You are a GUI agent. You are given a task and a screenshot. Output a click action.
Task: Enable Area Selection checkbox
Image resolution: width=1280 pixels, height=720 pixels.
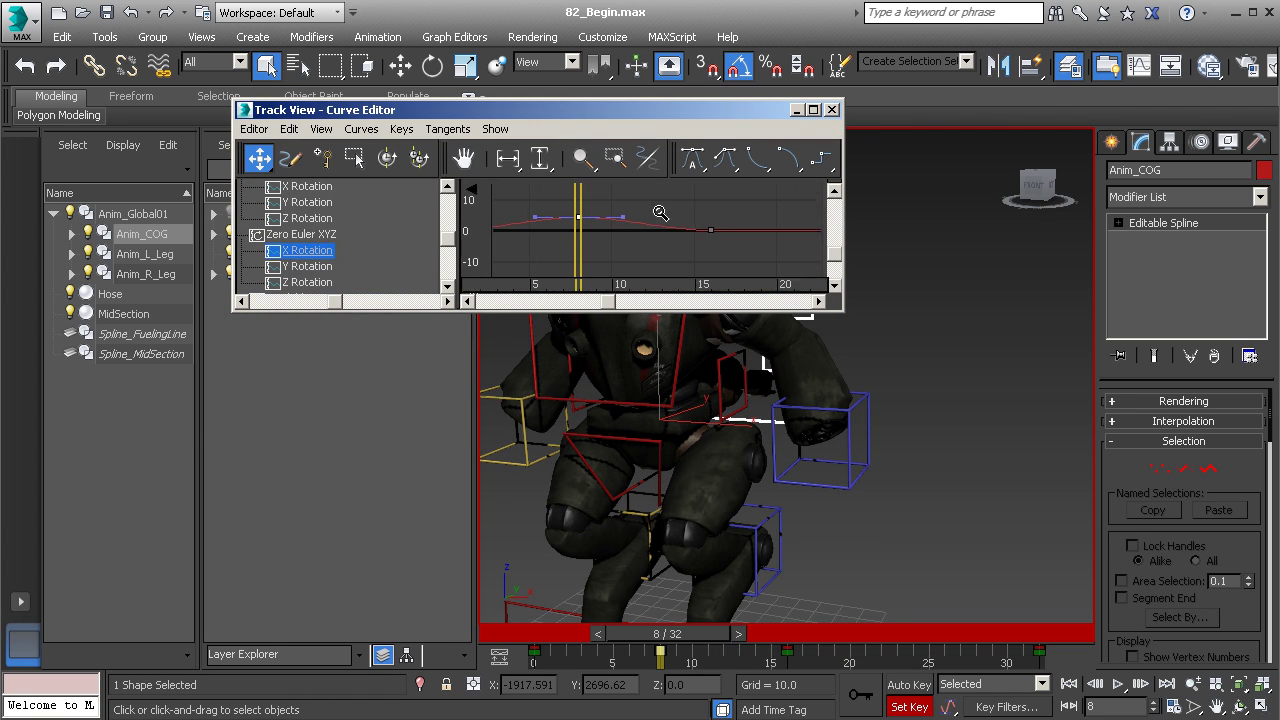tap(1121, 581)
